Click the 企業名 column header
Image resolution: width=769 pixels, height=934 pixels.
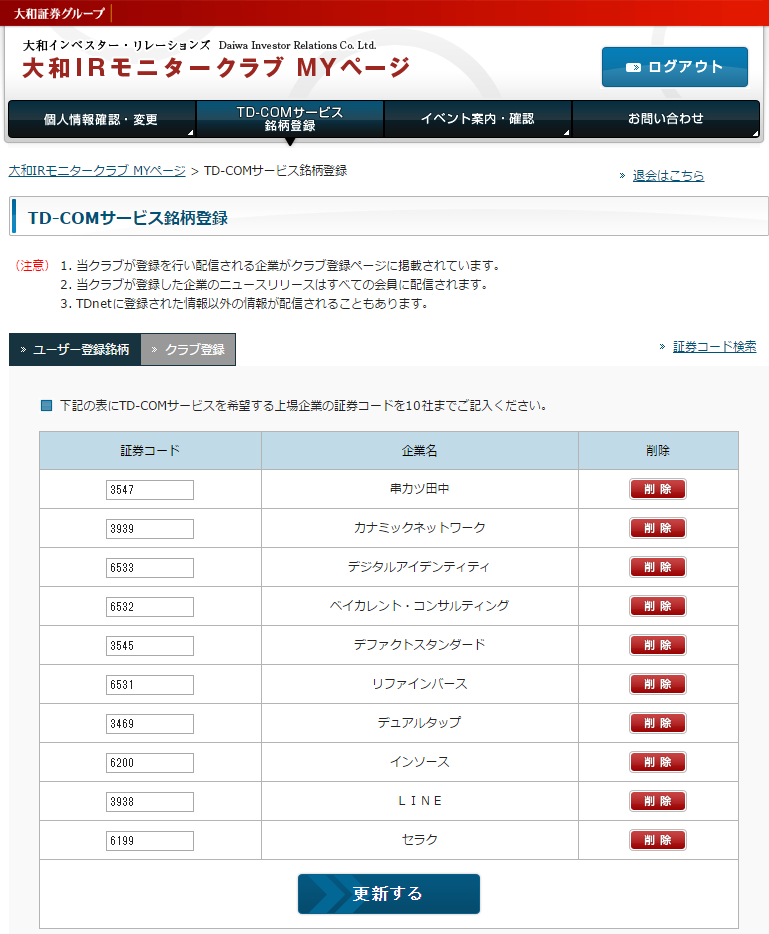[419, 451]
